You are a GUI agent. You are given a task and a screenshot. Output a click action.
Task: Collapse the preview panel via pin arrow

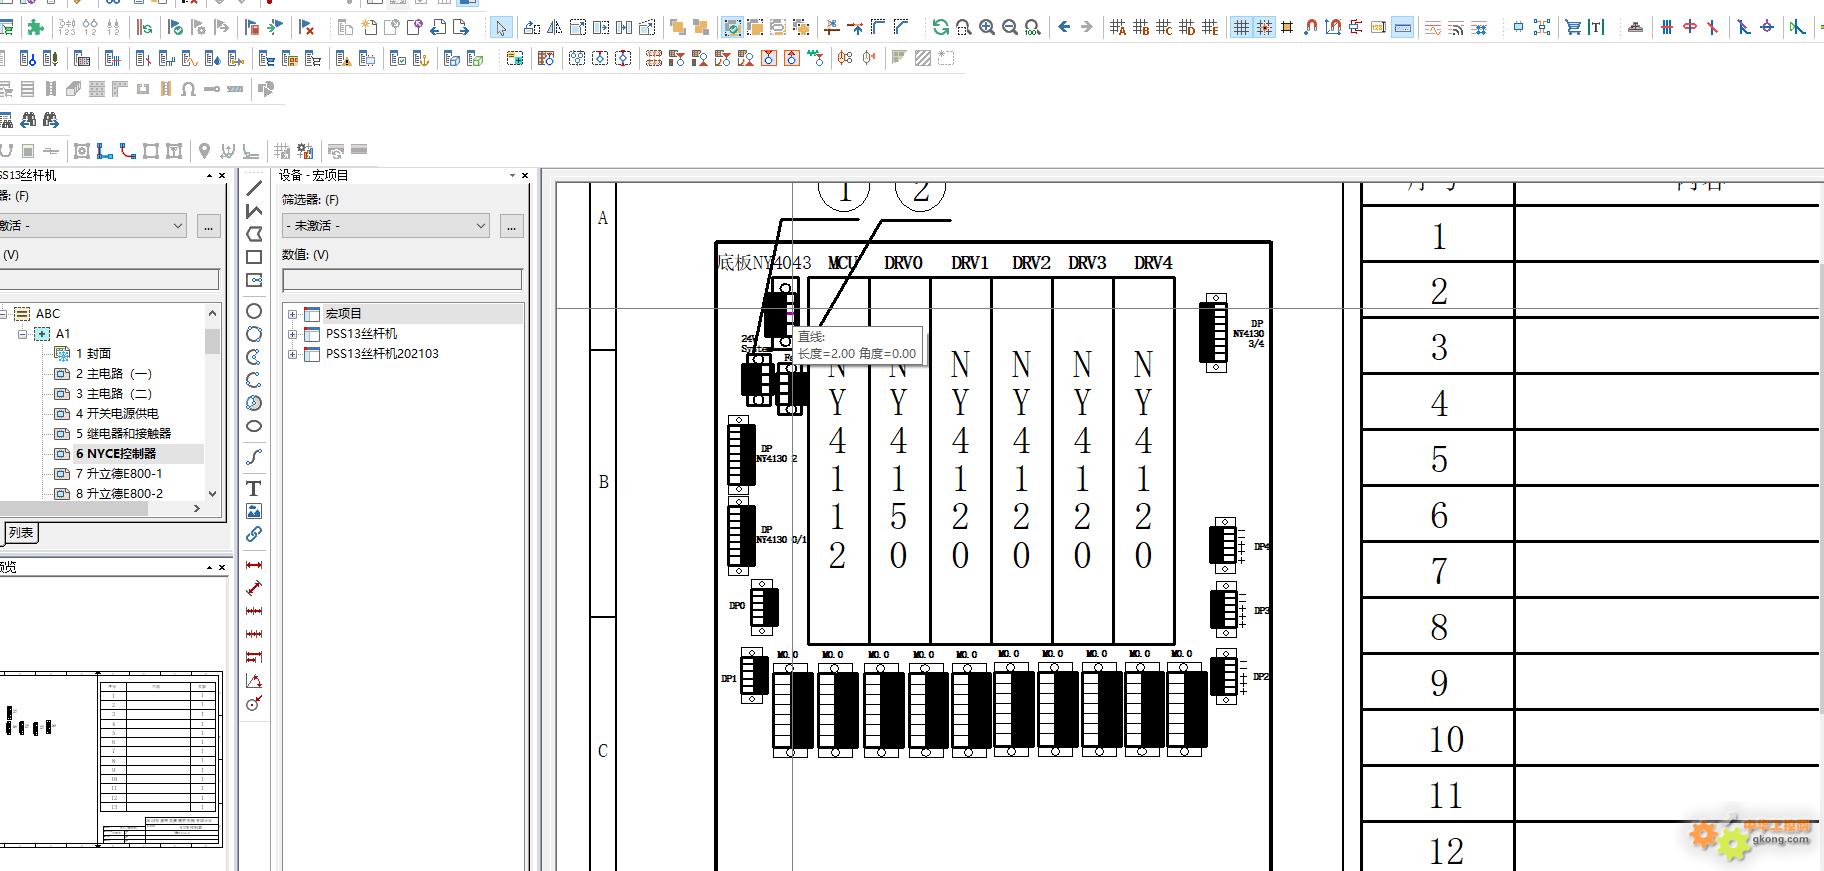coord(210,567)
